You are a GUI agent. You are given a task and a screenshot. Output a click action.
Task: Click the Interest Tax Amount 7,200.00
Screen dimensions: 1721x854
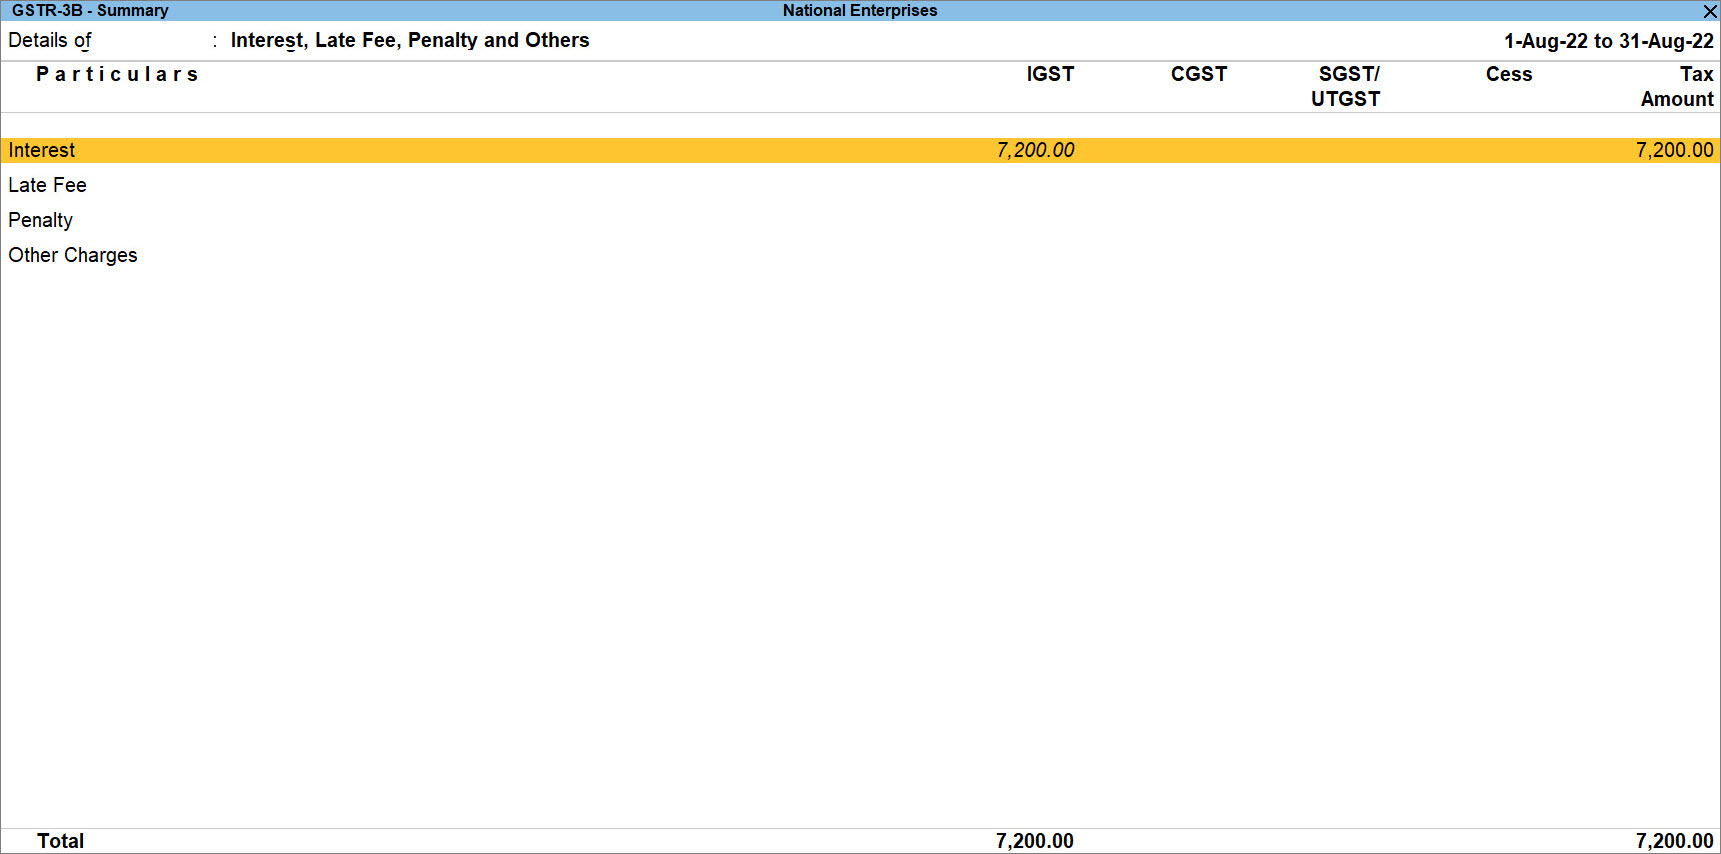[x=1674, y=150]
